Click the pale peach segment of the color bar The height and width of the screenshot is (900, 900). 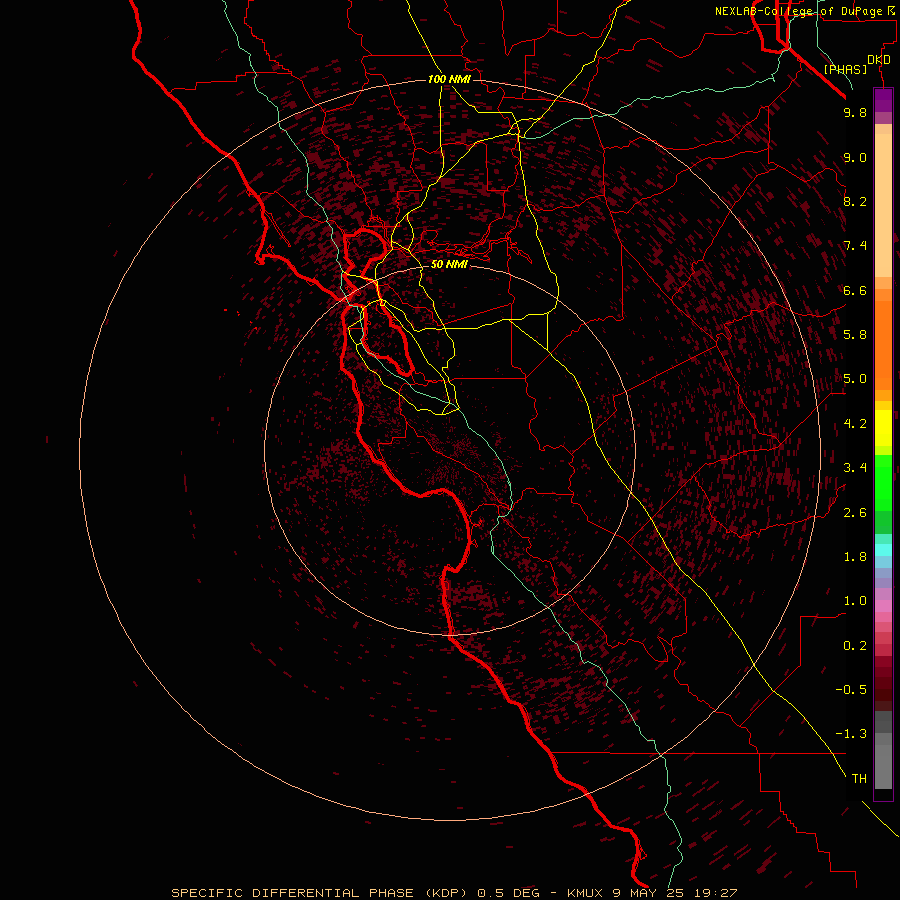[x=883, y=205]
